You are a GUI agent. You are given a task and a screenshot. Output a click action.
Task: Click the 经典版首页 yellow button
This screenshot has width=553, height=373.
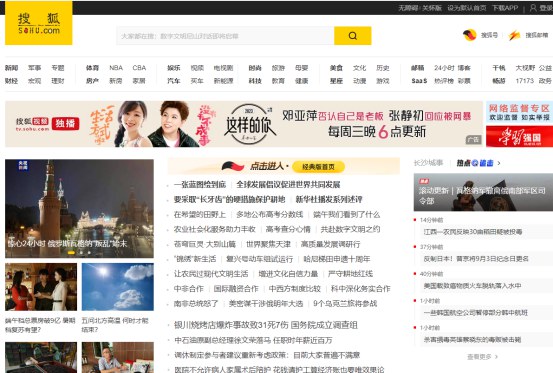pos(318,167)
